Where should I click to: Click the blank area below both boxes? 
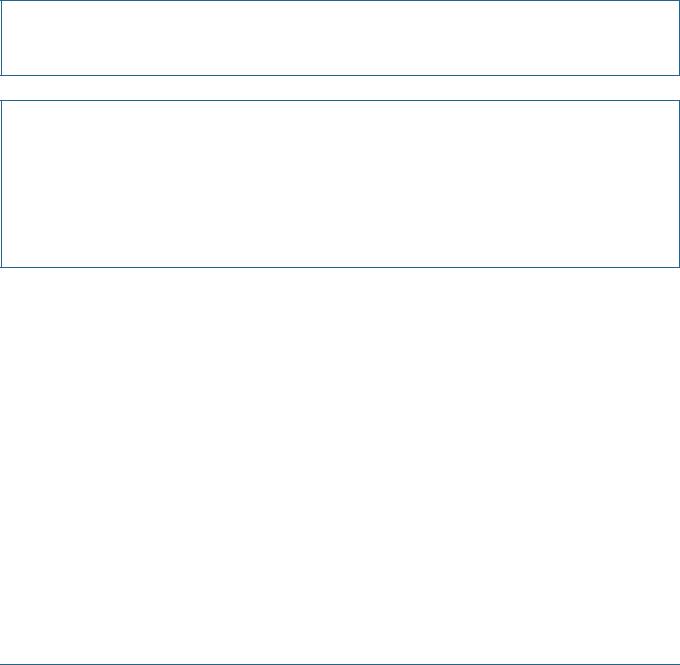click(x=340, y=465)
